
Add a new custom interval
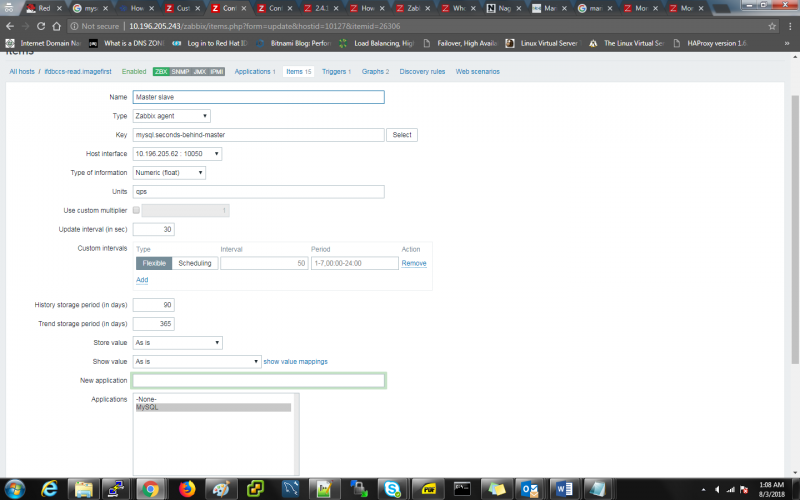click(x=142, y=280)
